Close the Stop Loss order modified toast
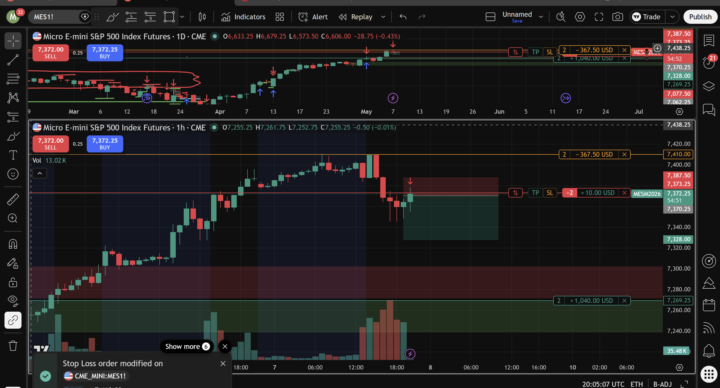 (223, 363)
